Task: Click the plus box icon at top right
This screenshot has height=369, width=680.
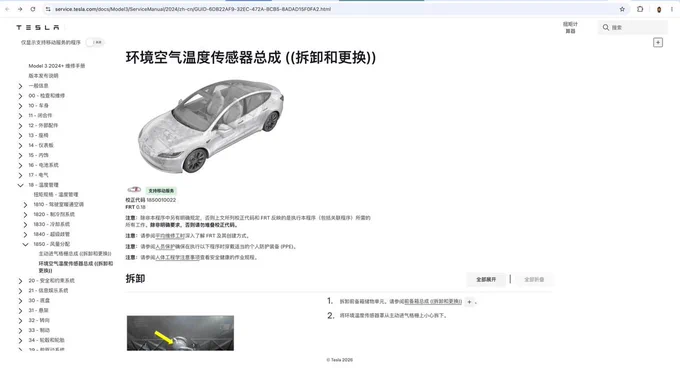Action: (x=658, y=42)
